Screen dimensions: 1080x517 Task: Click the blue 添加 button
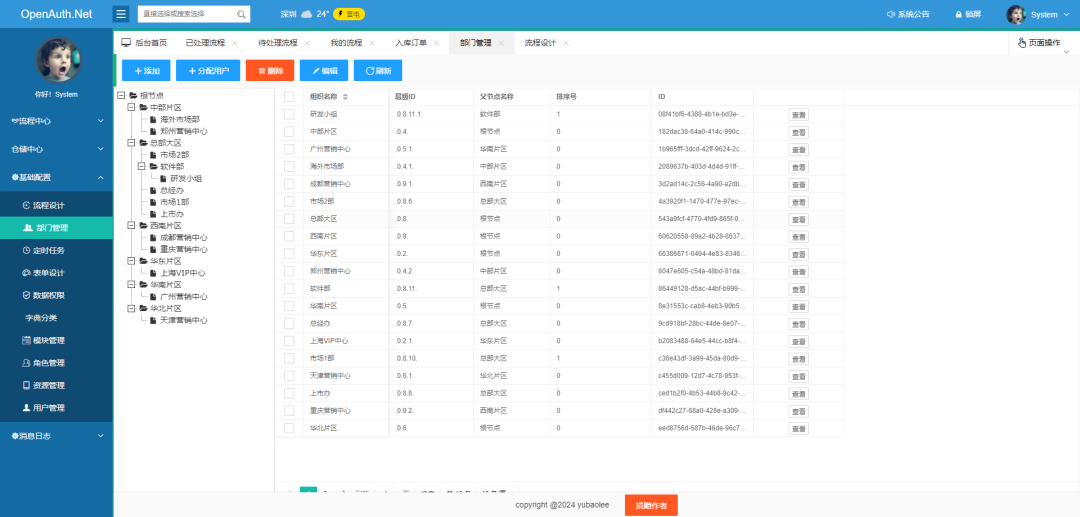coord(146,71)
